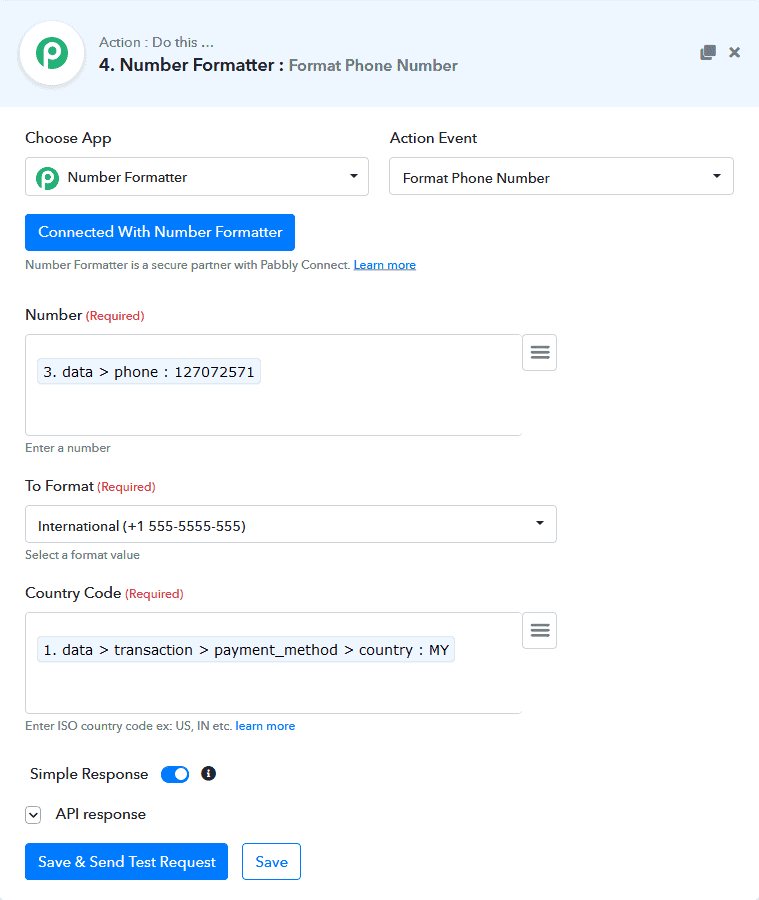Click the Connected With Number Formatter button
The height and width of the screenshot is (900, 759).
[x=160, y=232]
